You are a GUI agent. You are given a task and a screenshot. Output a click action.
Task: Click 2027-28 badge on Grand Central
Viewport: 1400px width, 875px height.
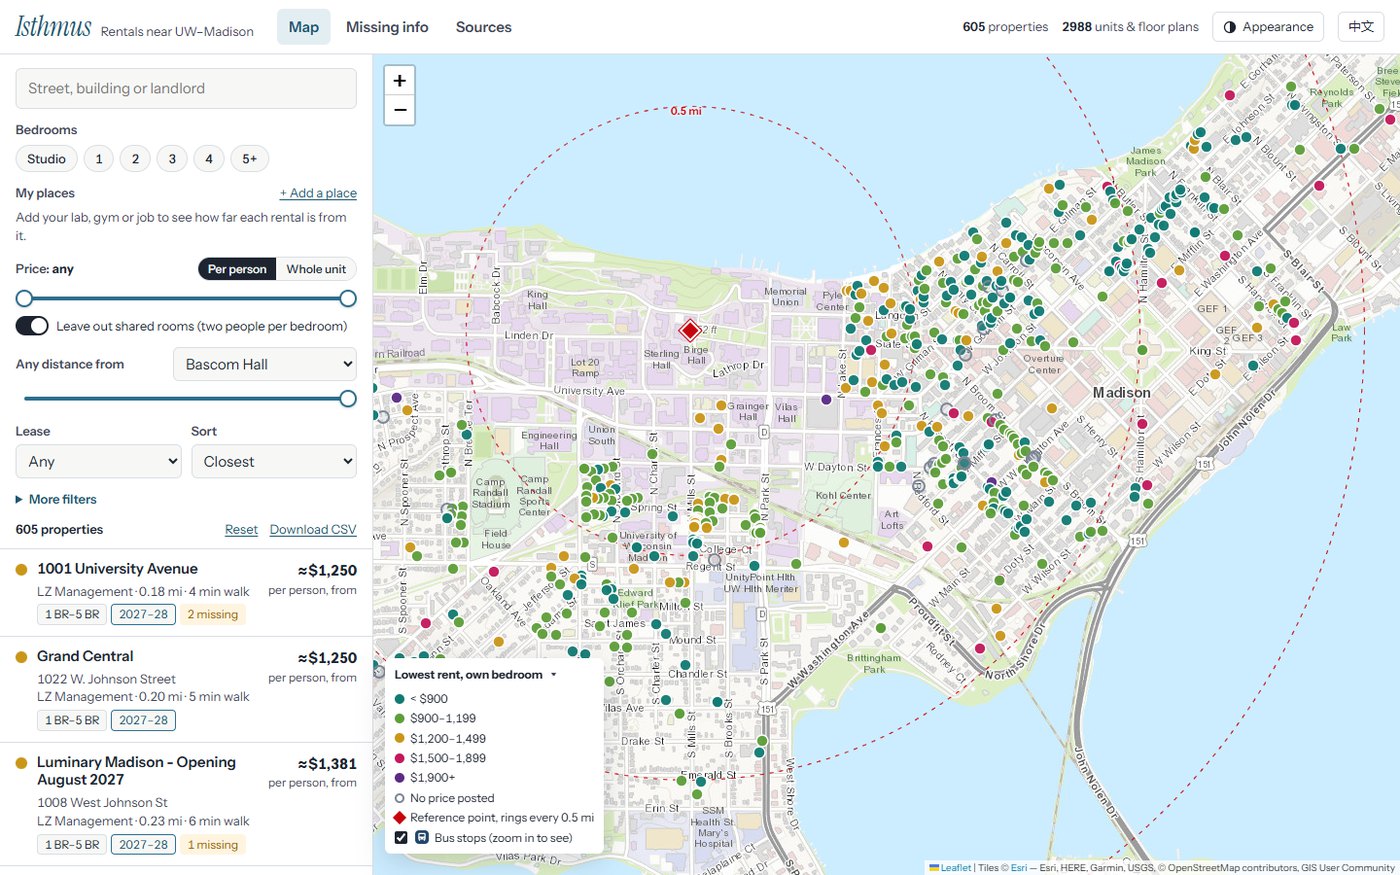click(143, 720)
